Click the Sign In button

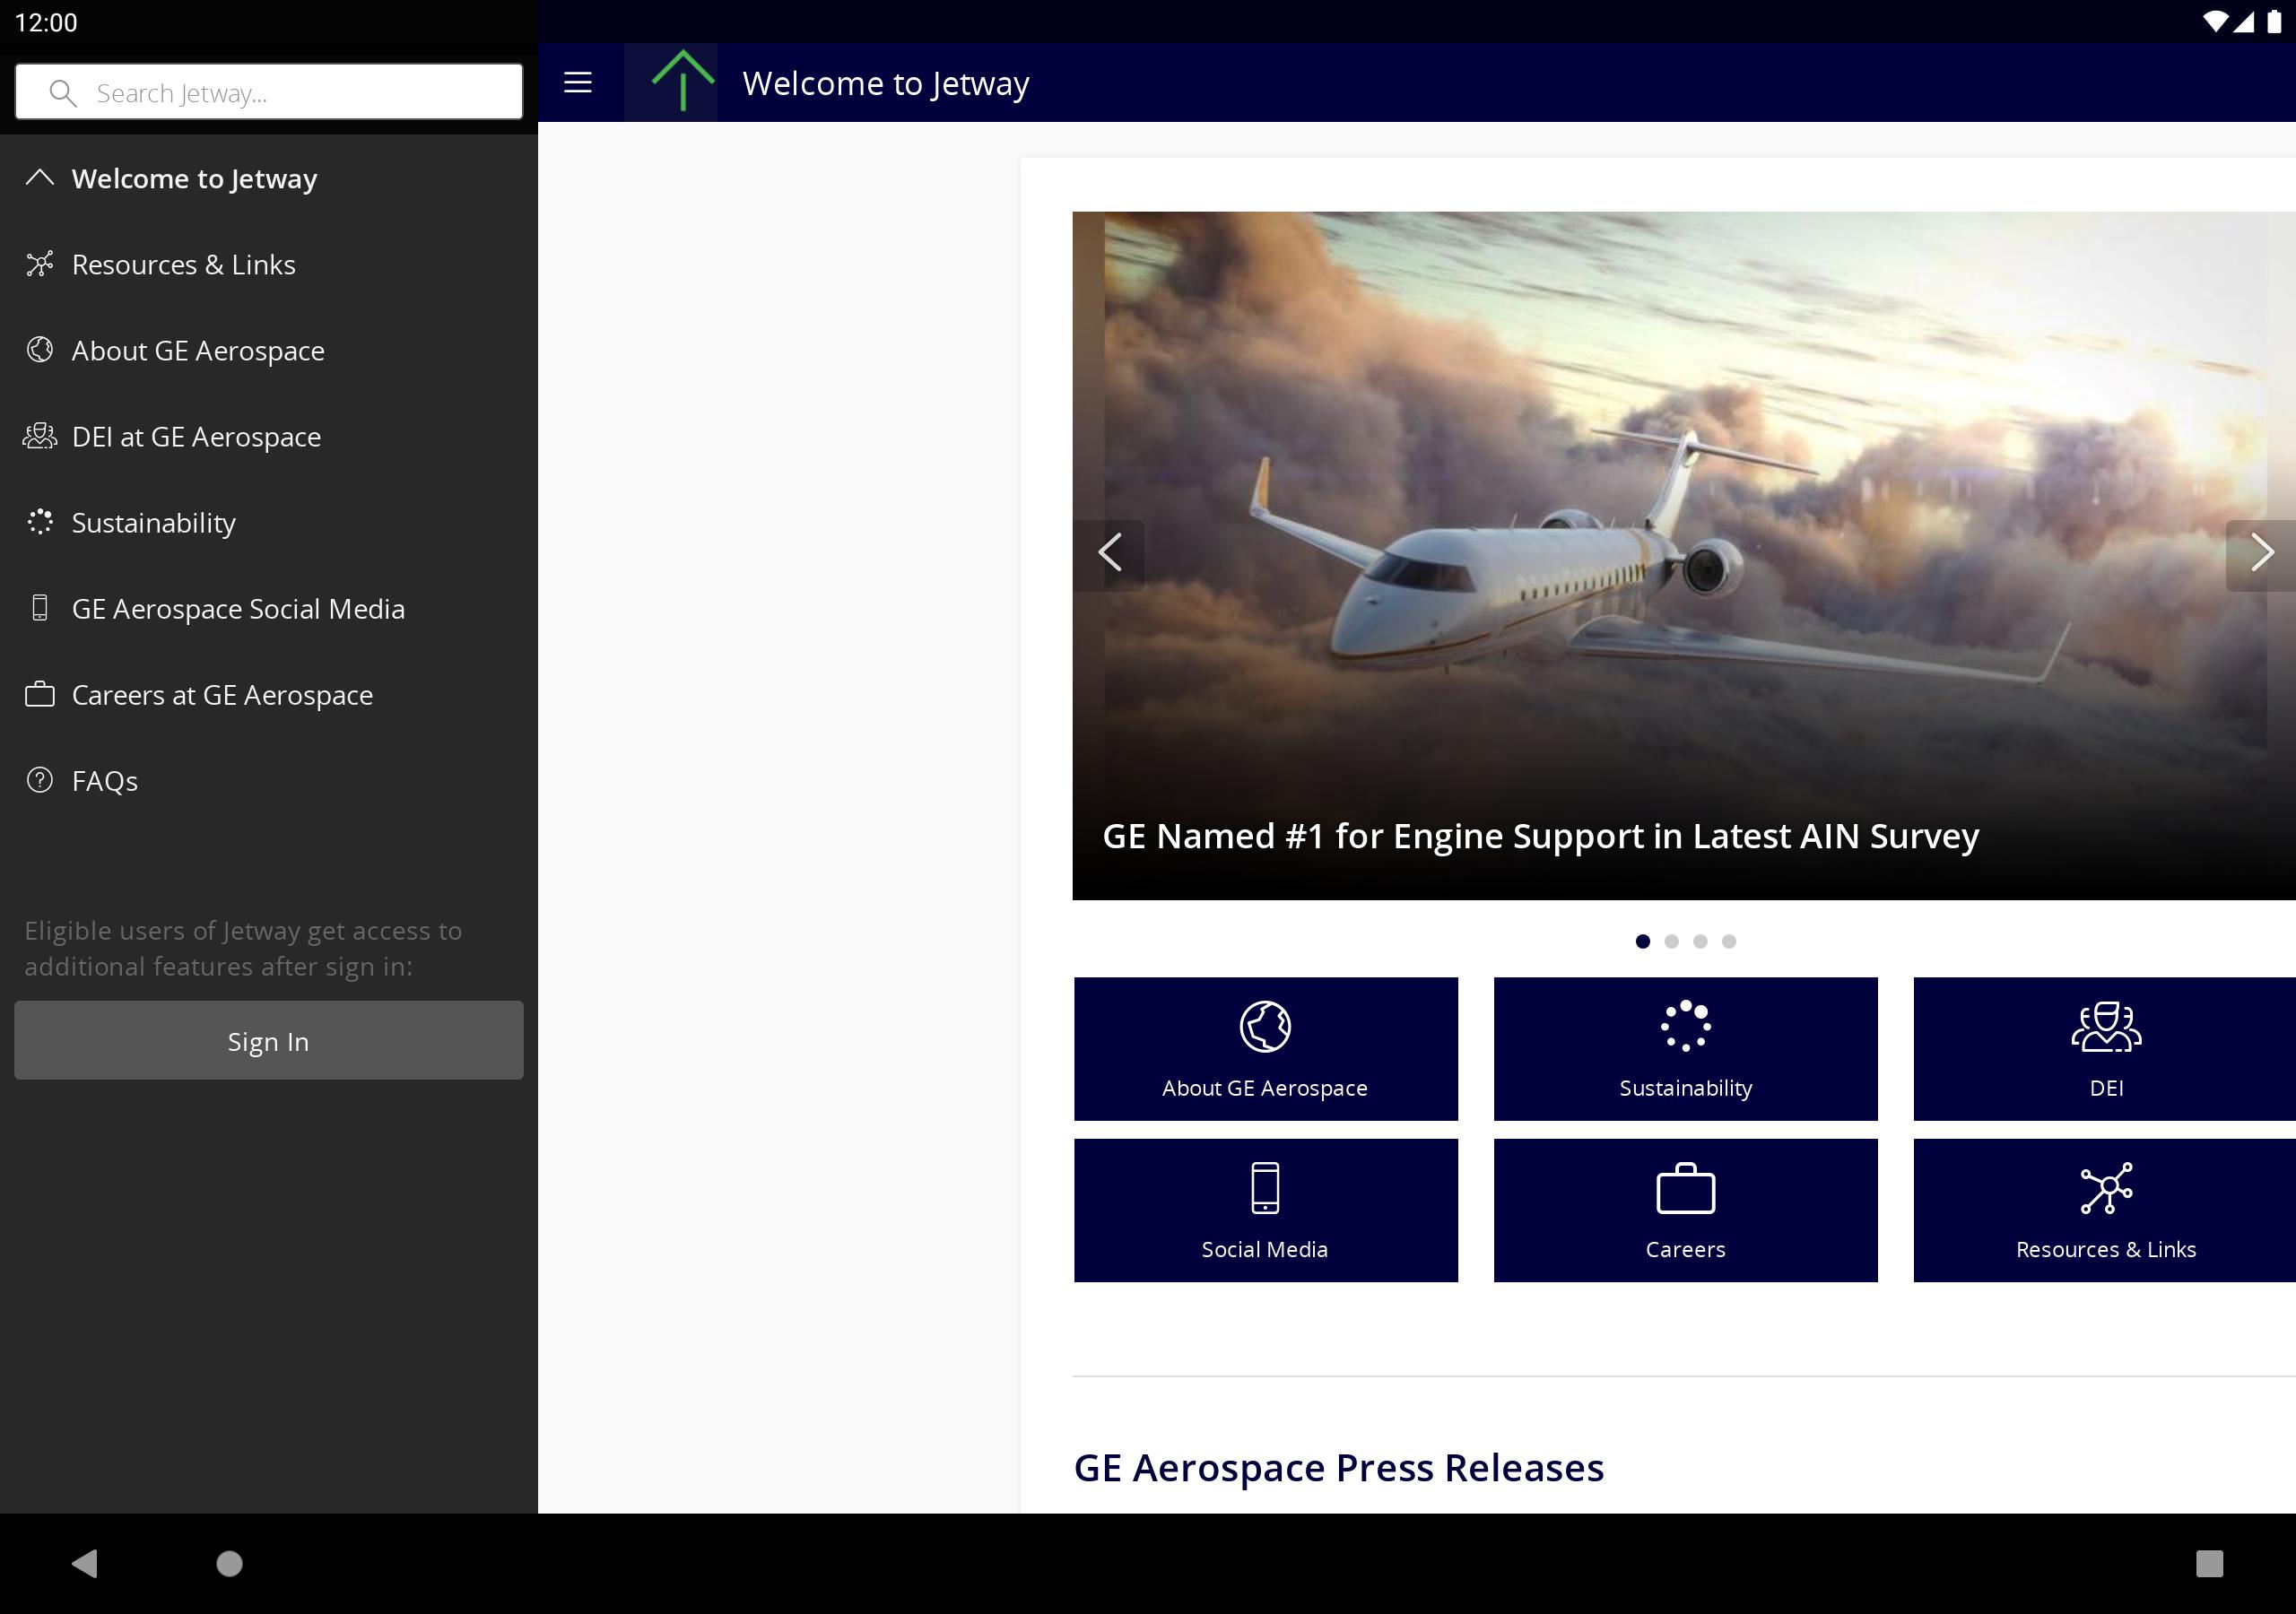(x=269, y=1040)
